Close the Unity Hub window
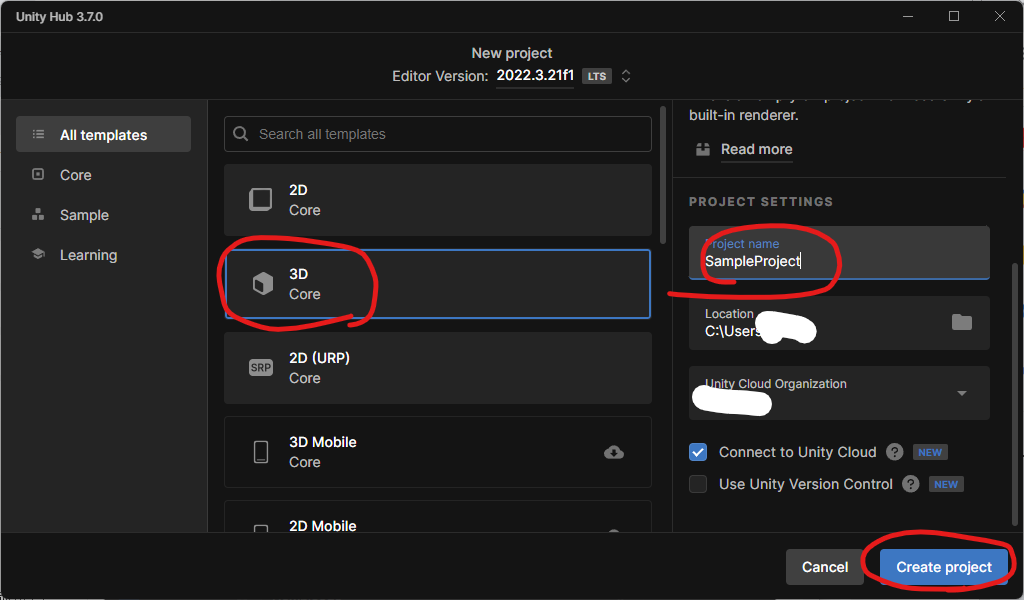The height and width of the screenshot is (600, 1024). coord(999,16)
